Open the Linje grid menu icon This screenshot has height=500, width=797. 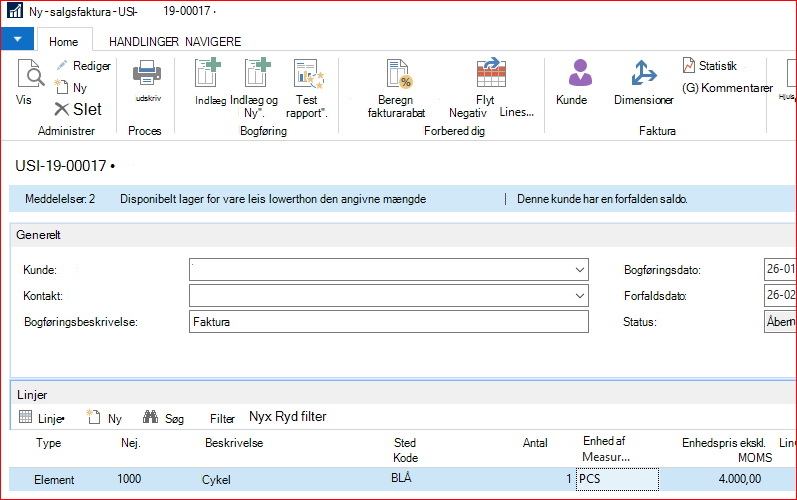25,417
